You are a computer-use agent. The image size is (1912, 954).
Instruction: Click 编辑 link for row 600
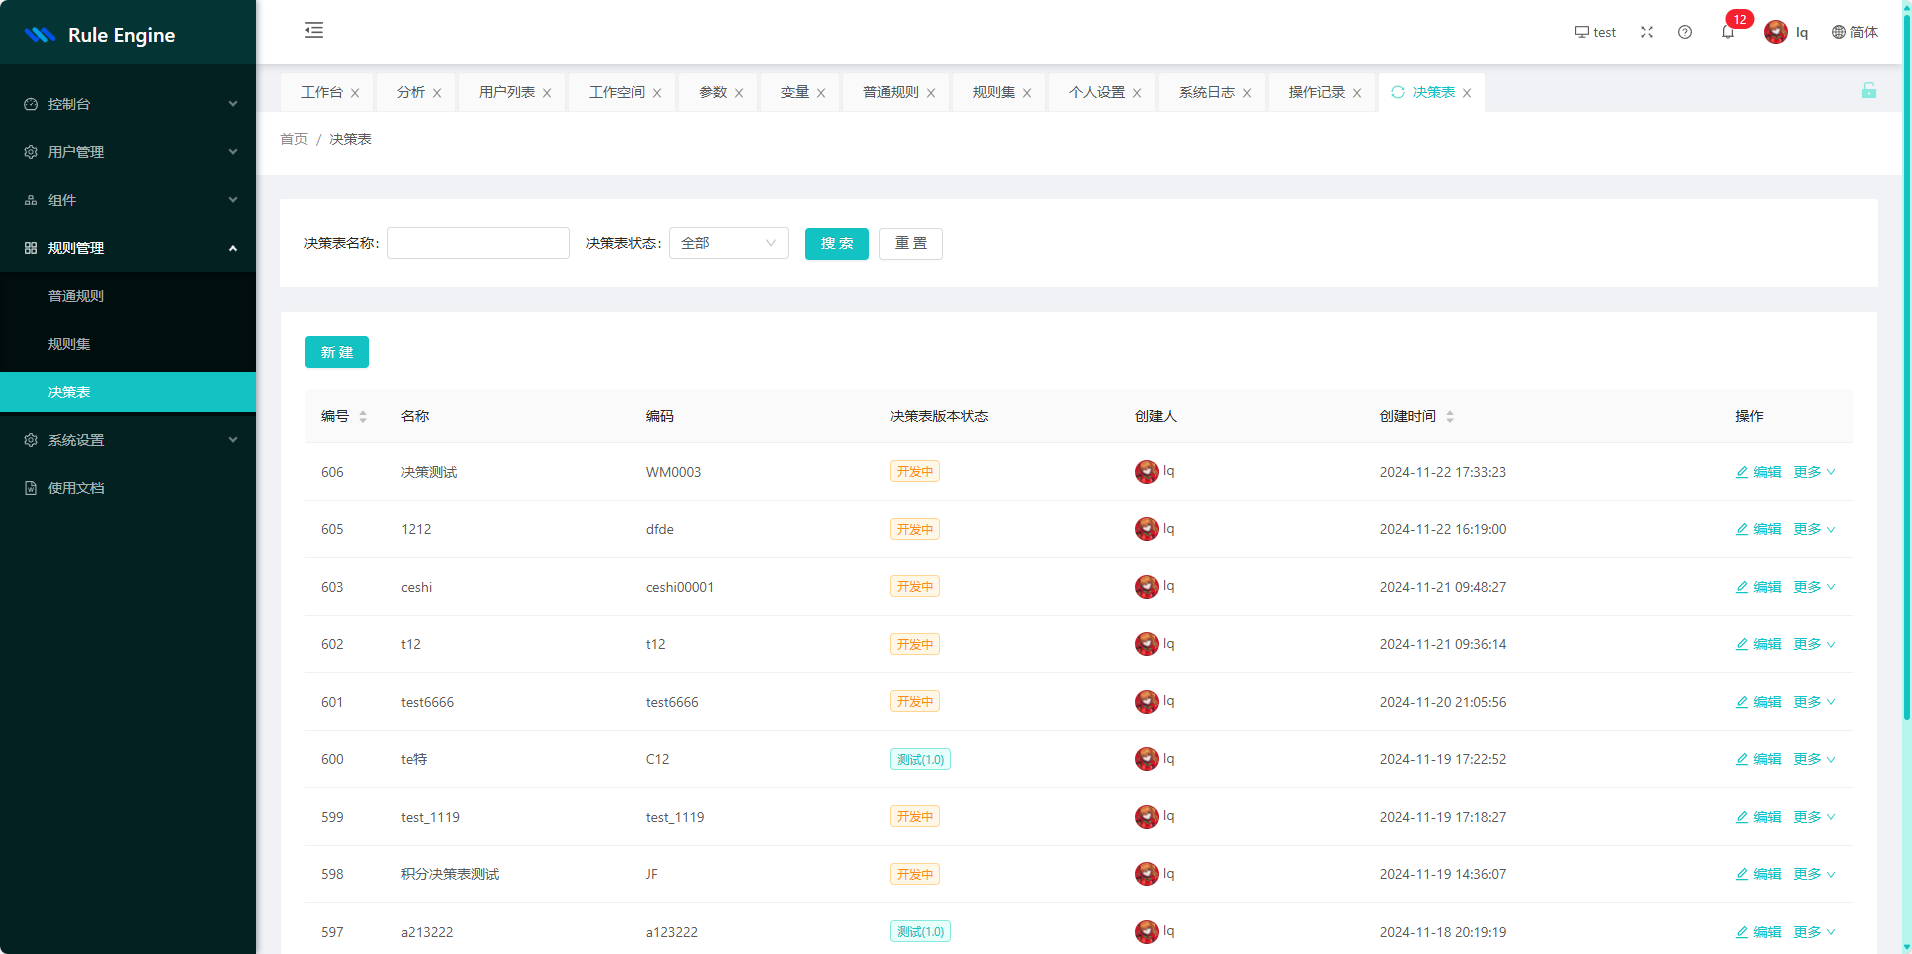tap(1758, 759)
